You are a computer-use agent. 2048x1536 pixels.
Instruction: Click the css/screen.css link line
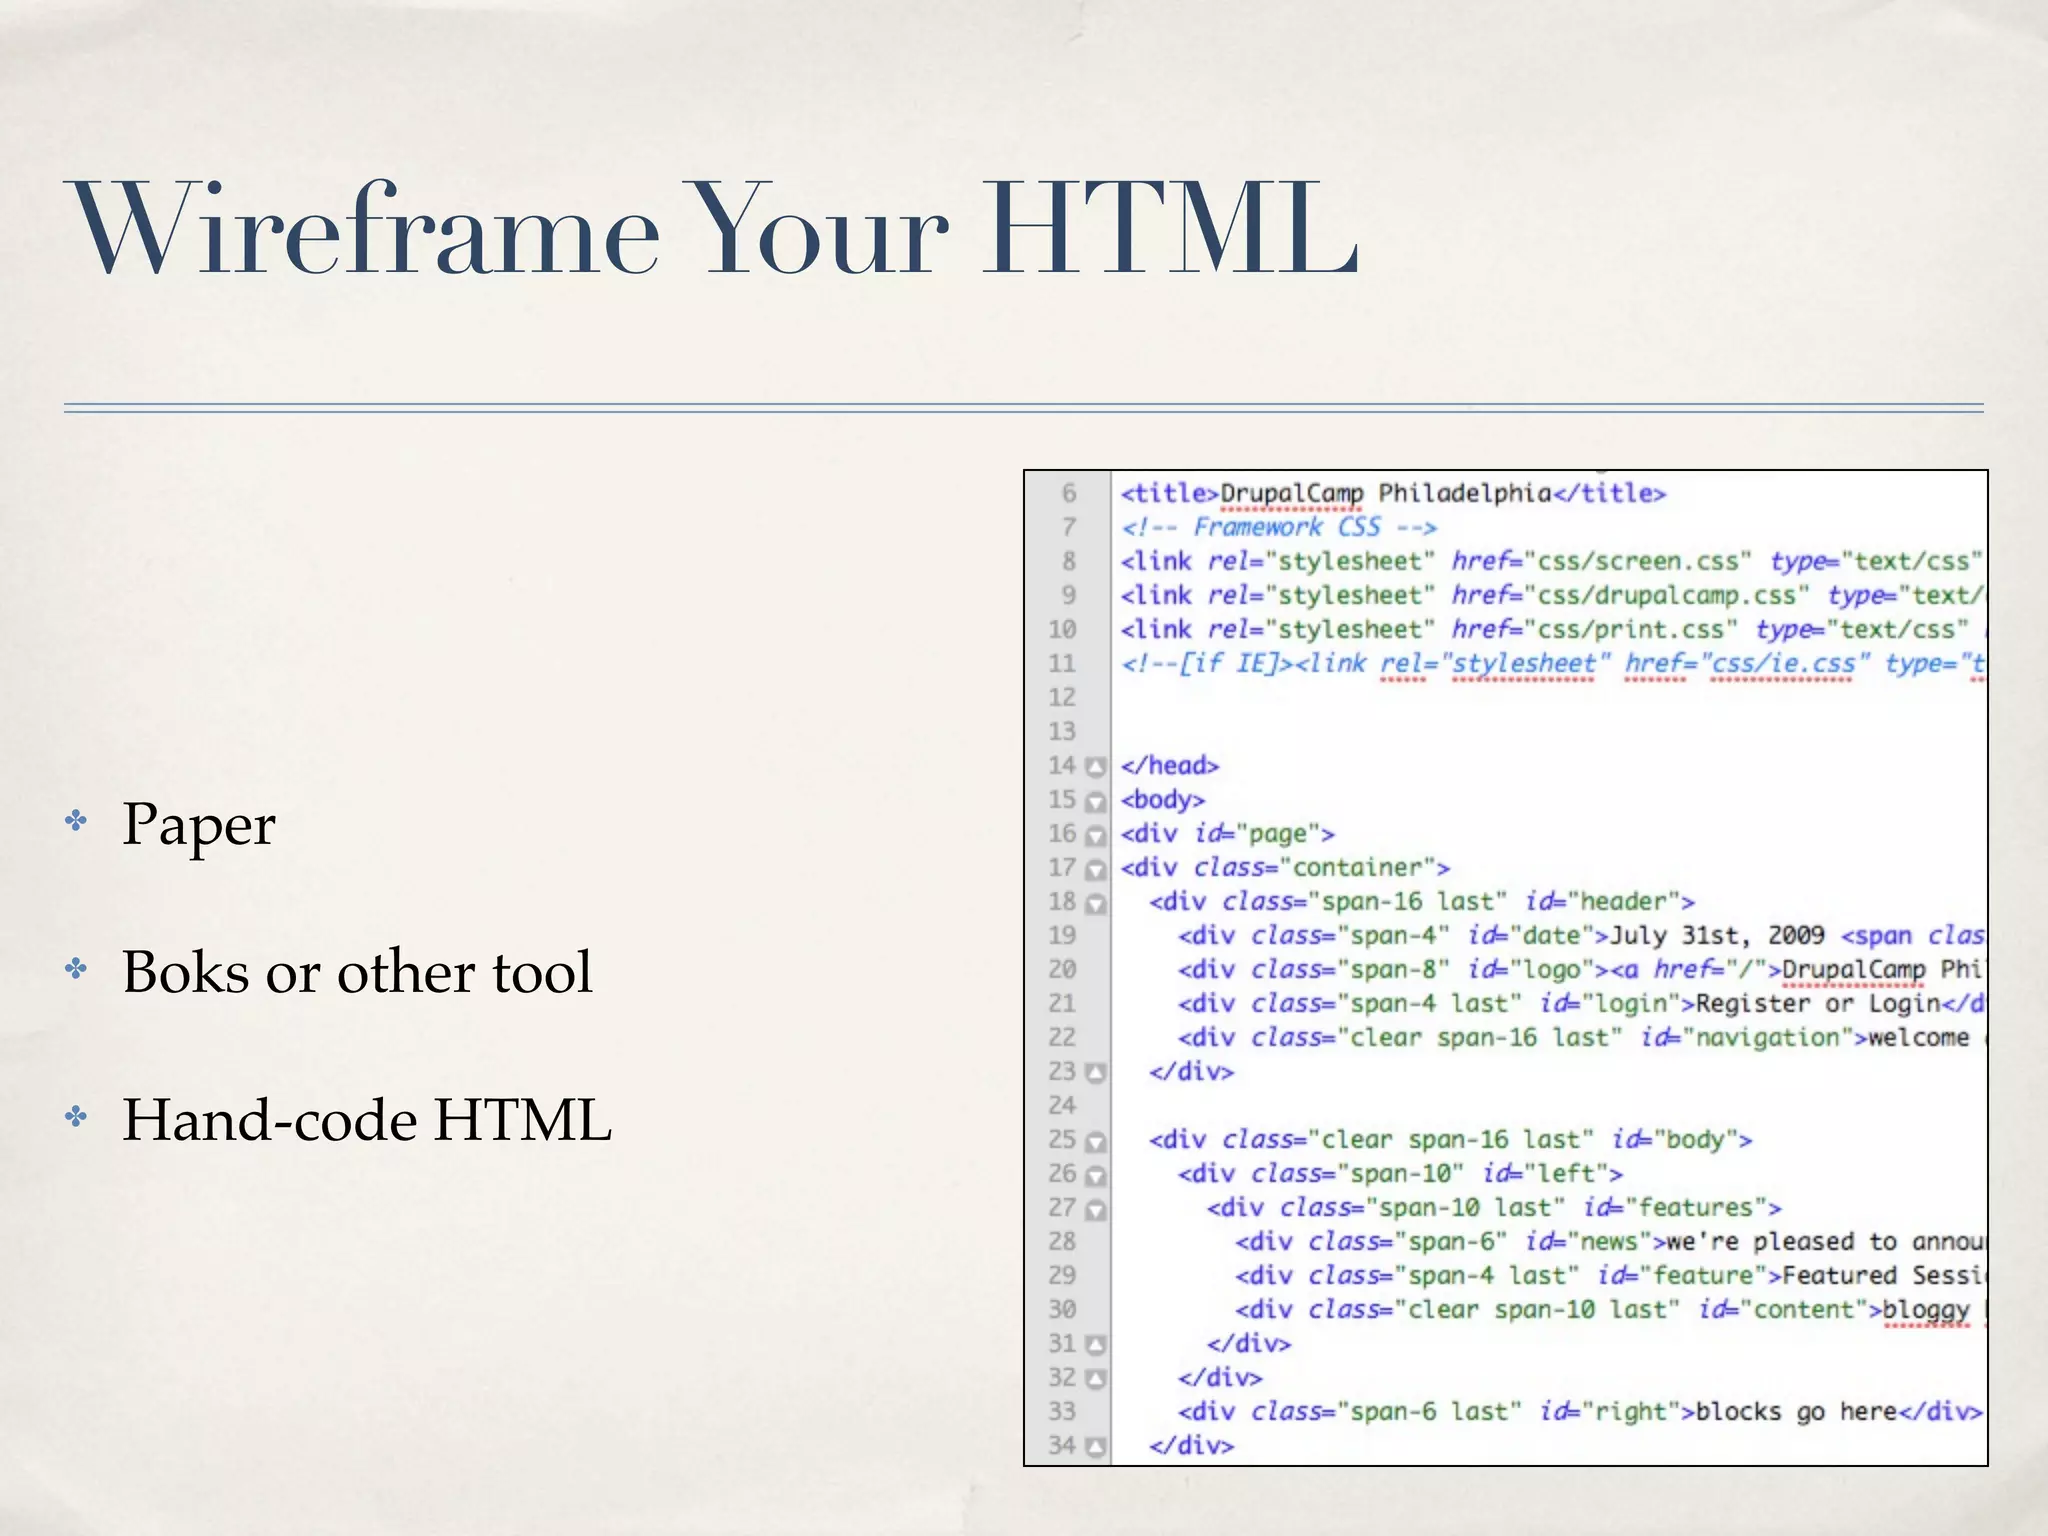[x=1551, y=561]
